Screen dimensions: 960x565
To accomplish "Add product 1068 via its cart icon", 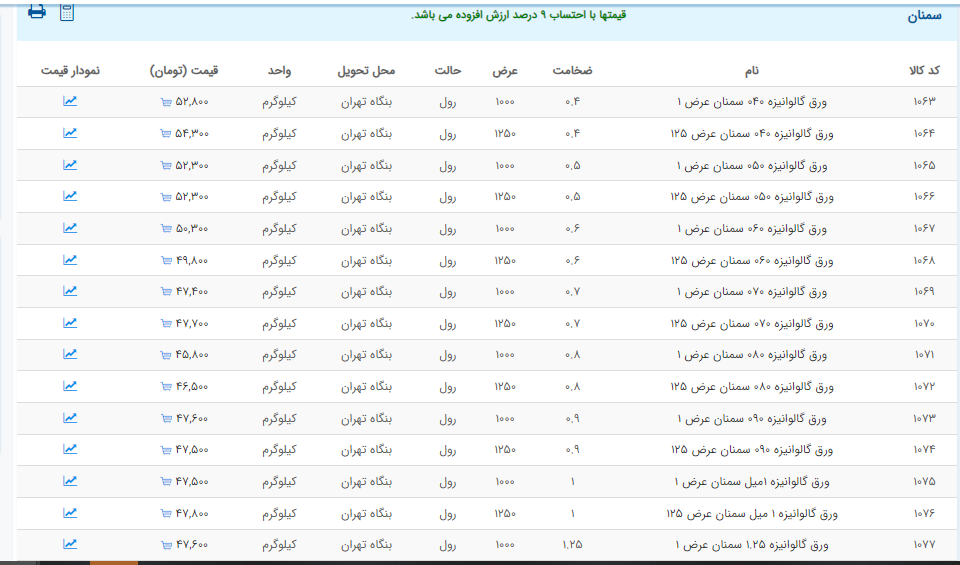I will coord(165,261).
